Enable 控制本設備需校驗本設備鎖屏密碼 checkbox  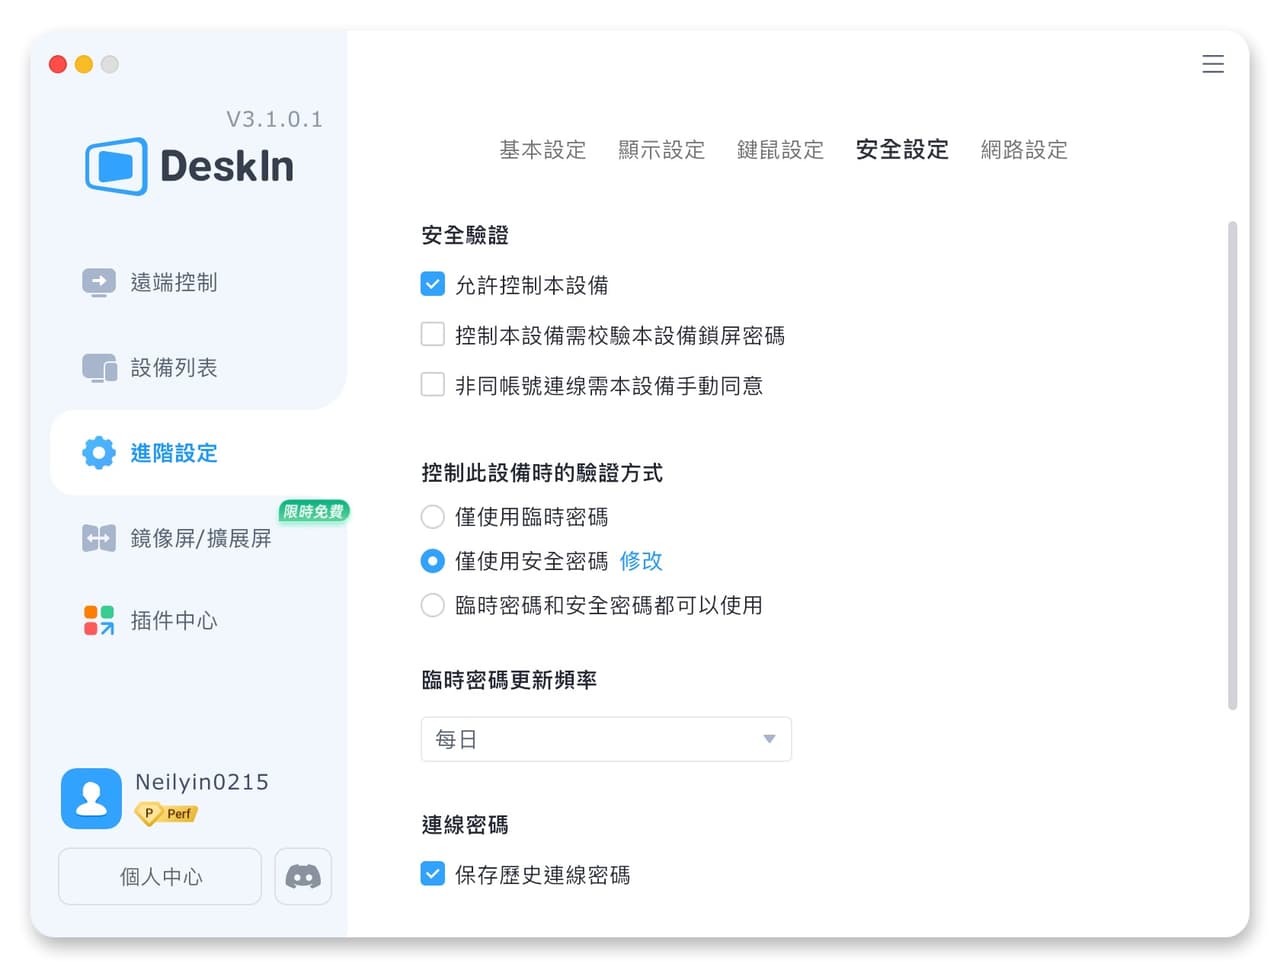point(433,334)
